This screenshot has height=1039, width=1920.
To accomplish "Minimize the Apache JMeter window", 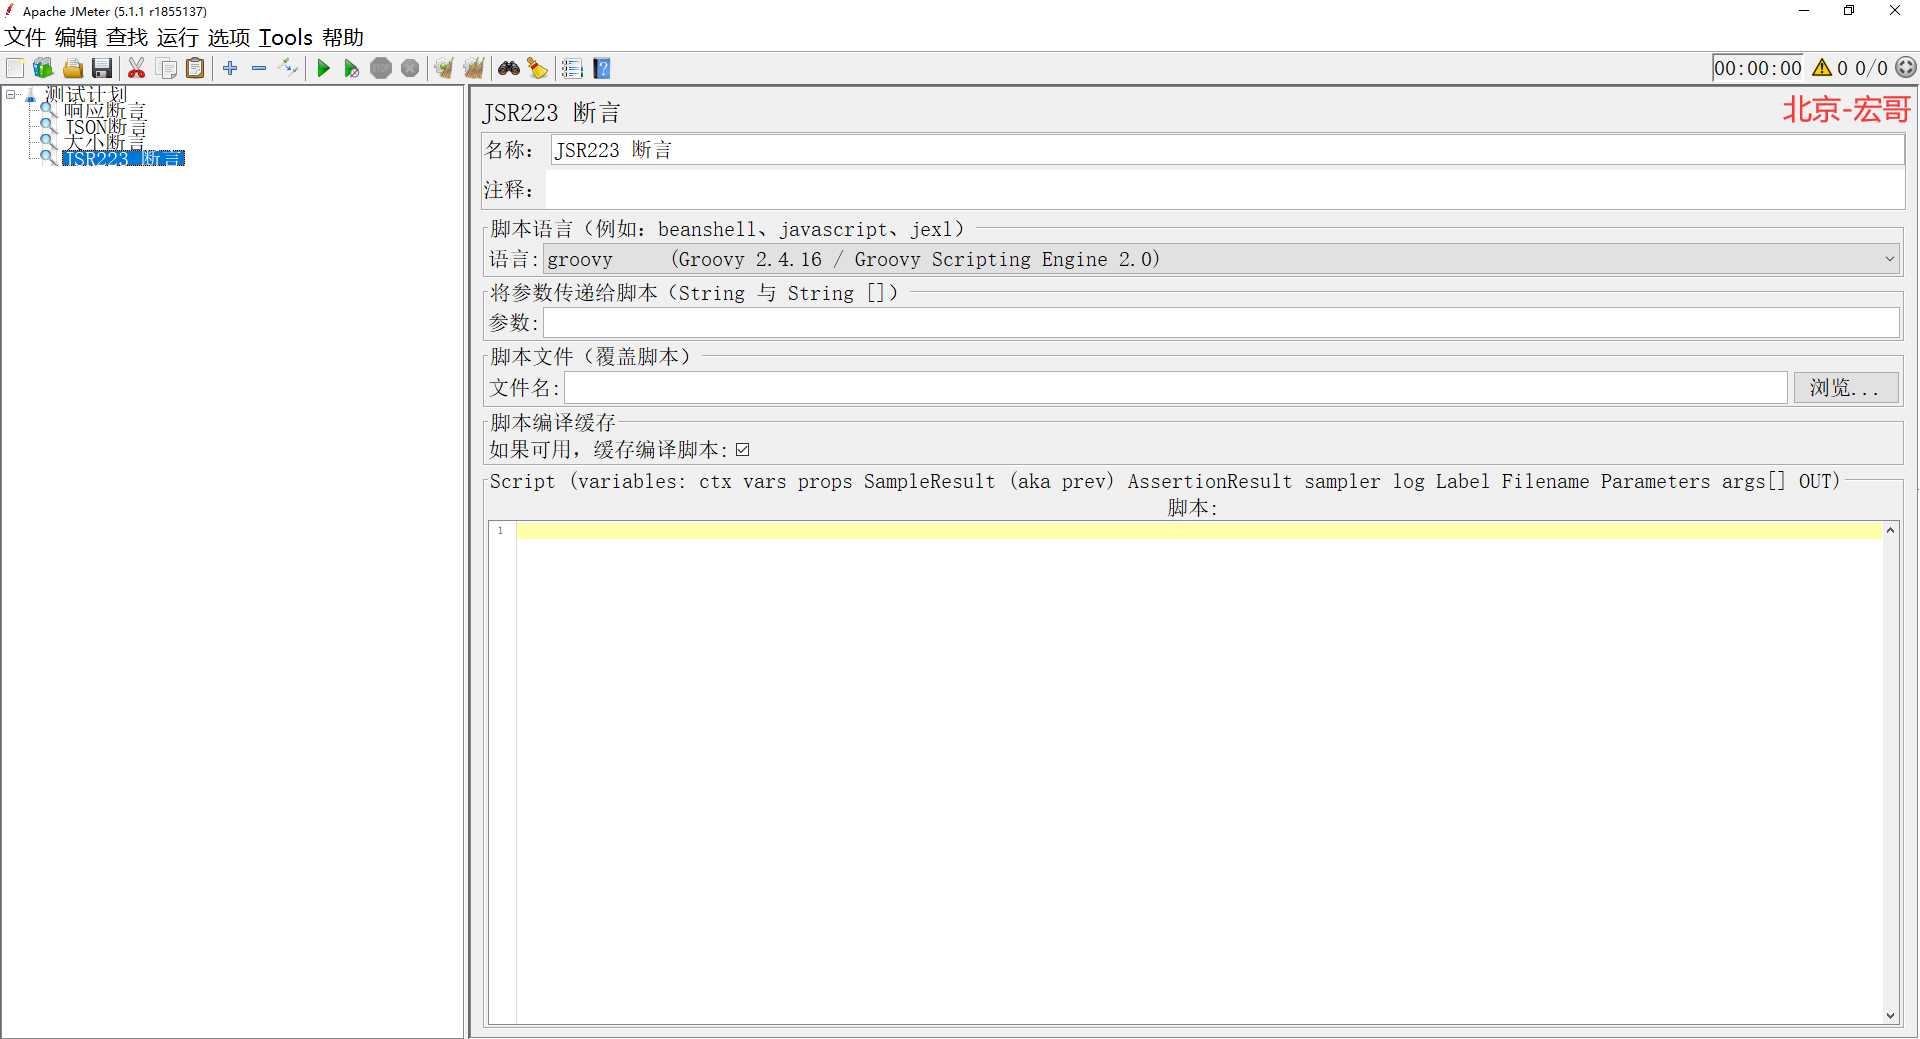I will click(1804, 11).
